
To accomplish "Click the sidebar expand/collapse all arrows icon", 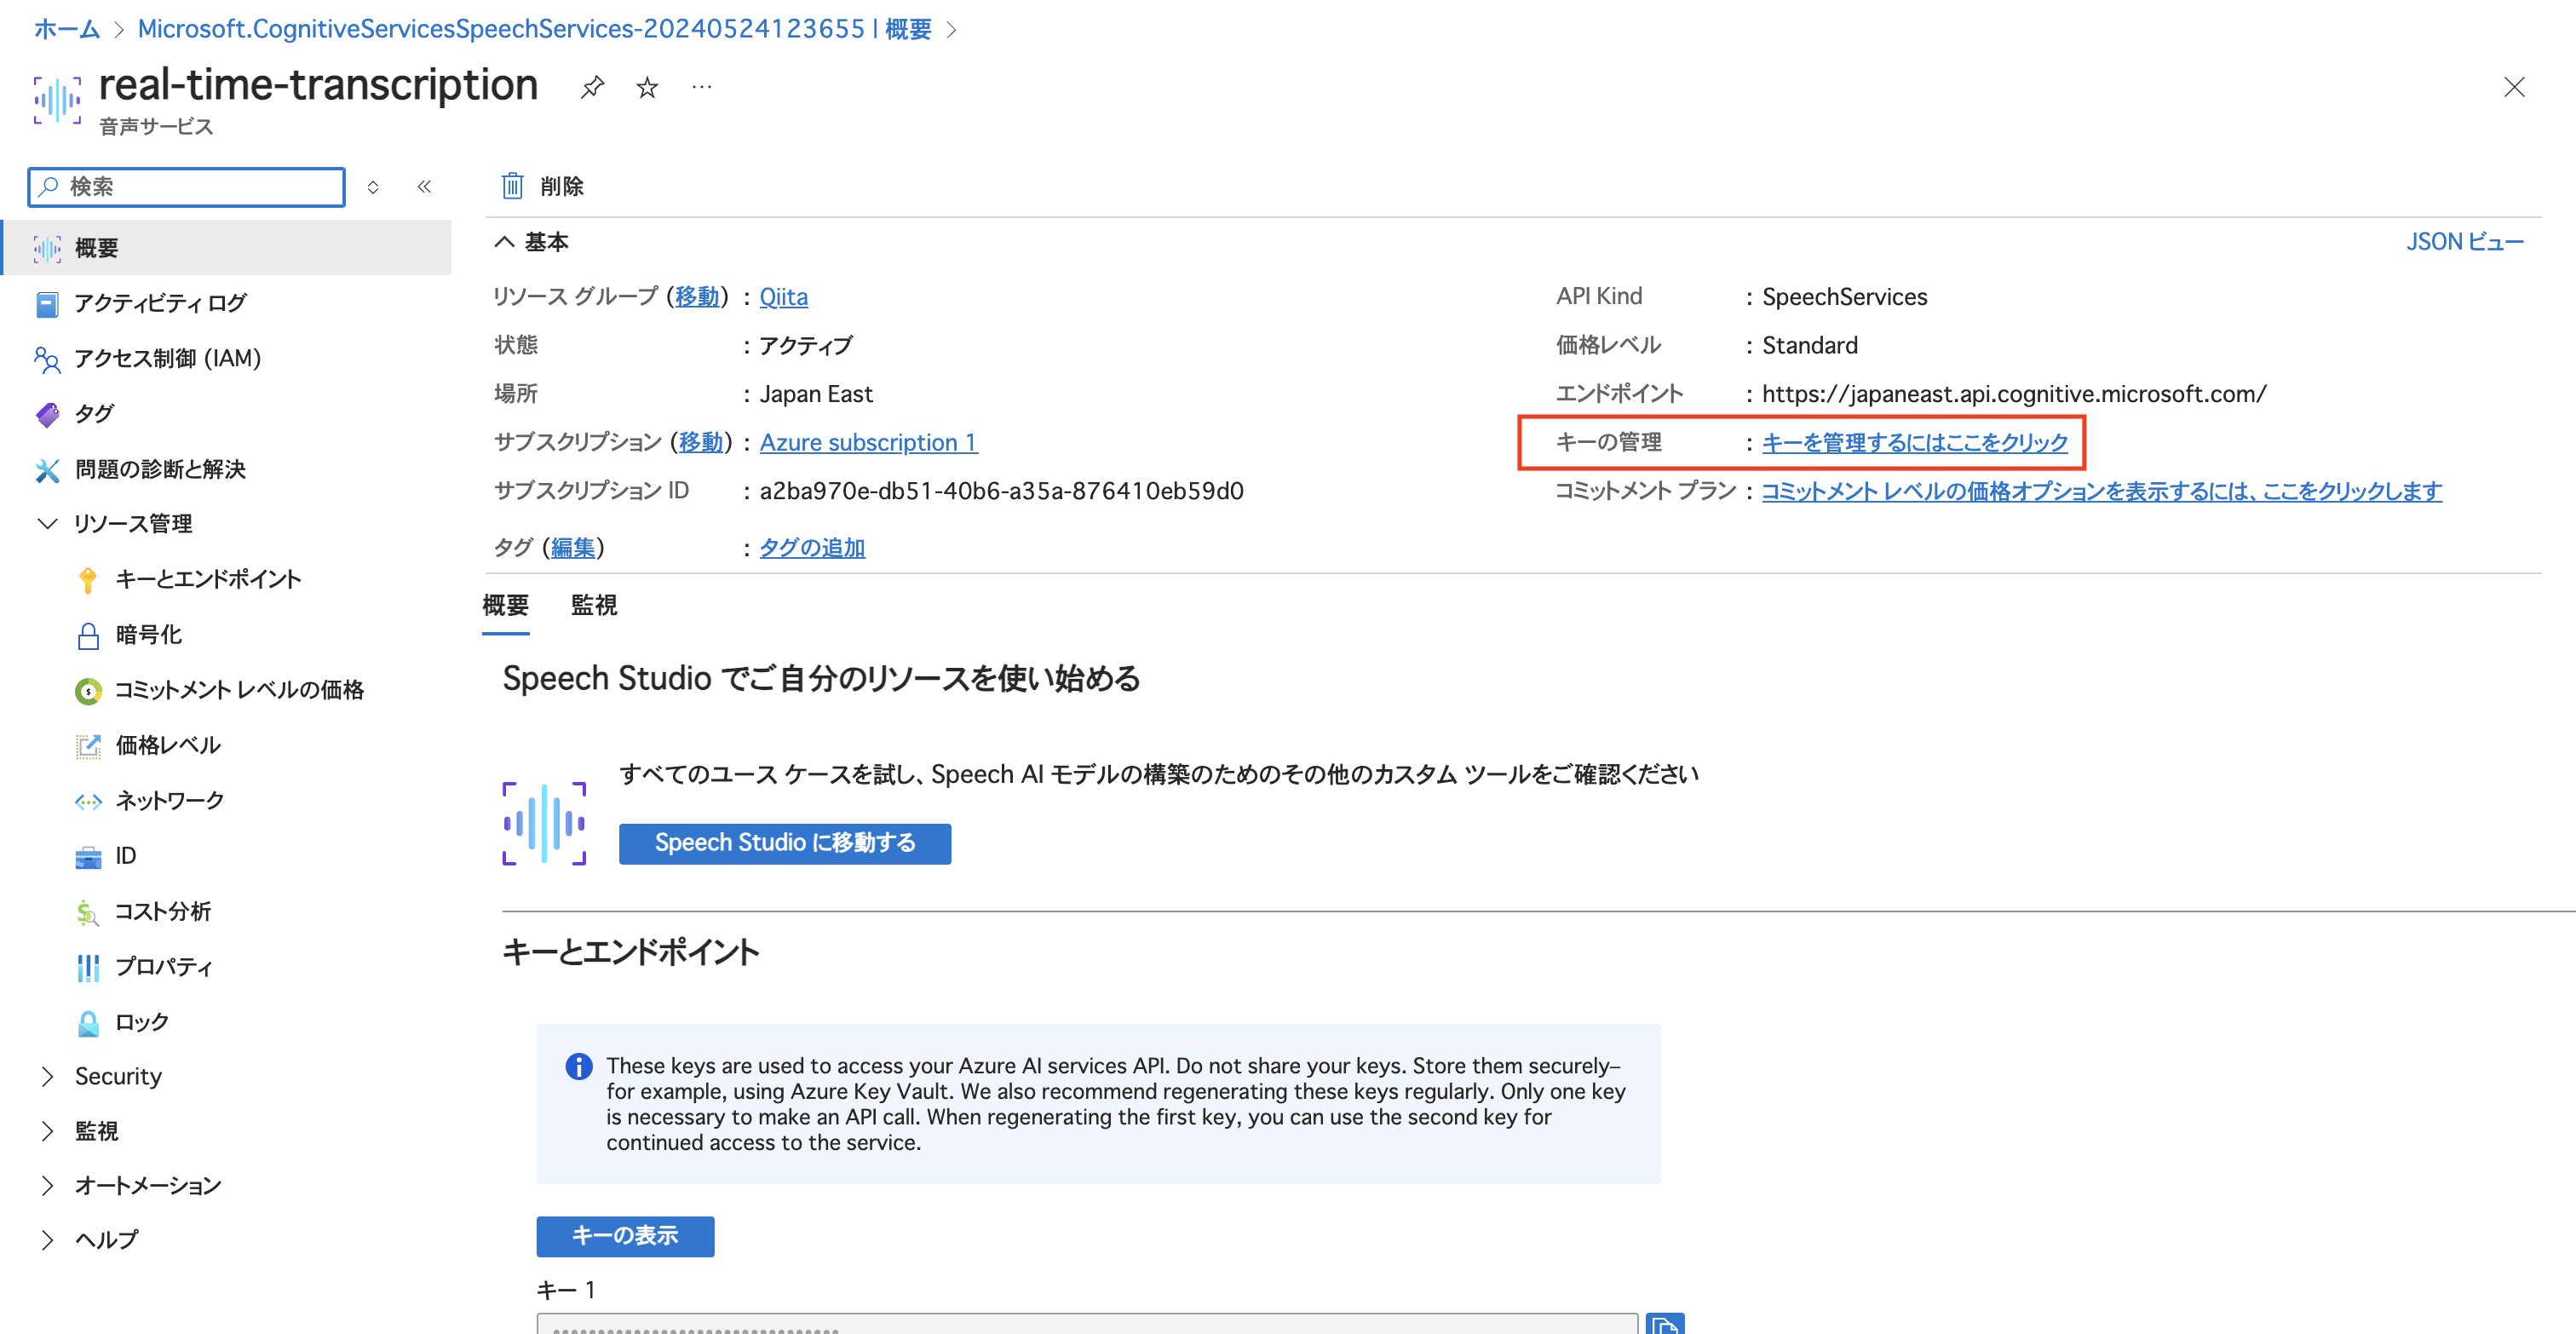I will click(373, 187).
